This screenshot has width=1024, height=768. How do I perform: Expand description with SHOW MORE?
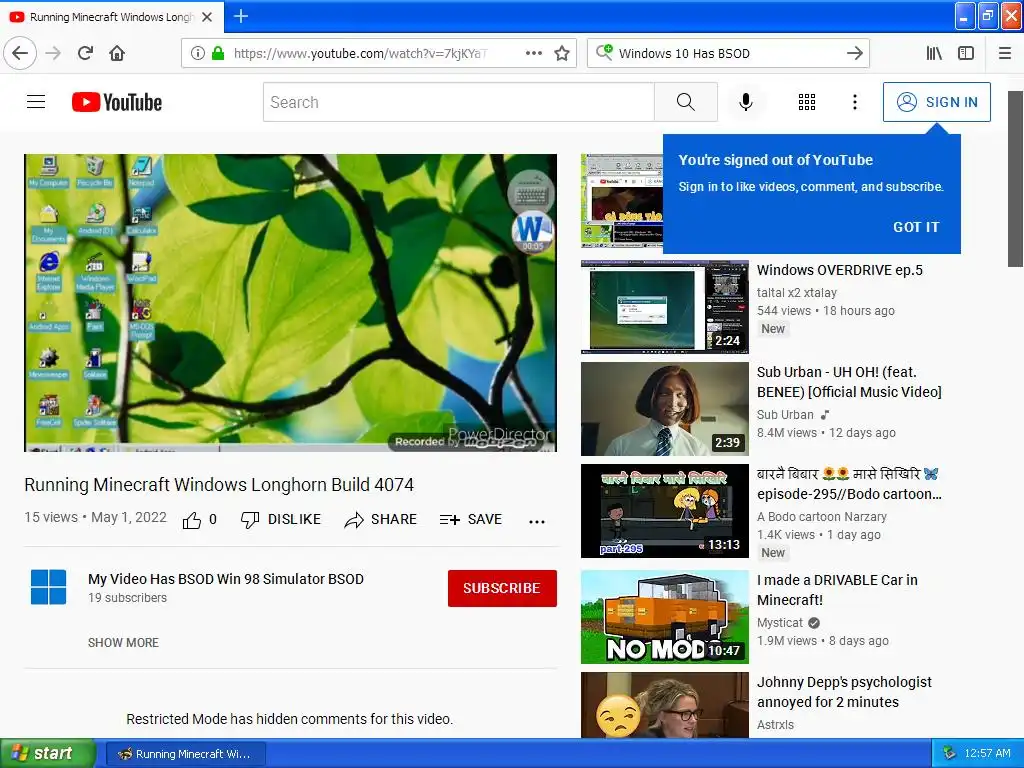coord(123,643)
